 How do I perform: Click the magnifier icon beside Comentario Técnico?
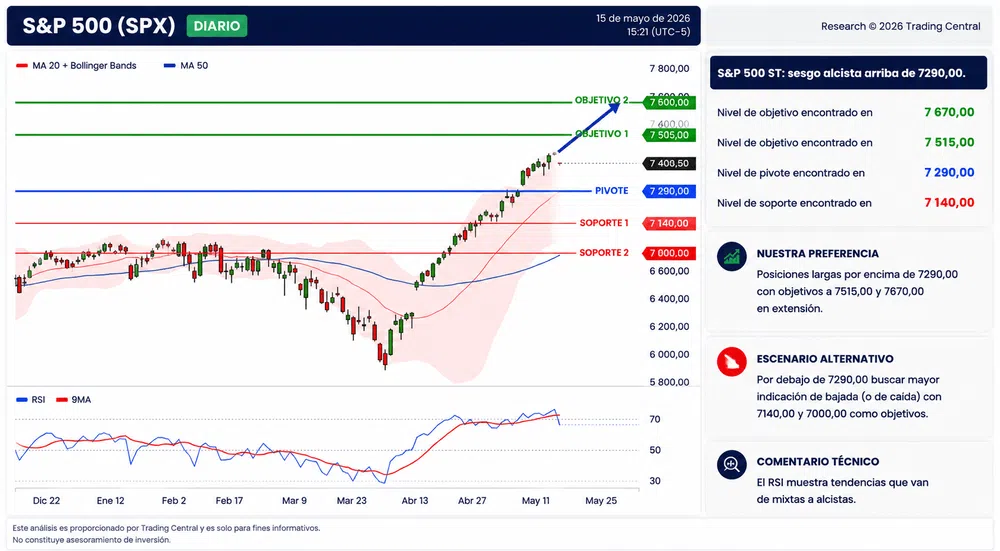[732, 464]
